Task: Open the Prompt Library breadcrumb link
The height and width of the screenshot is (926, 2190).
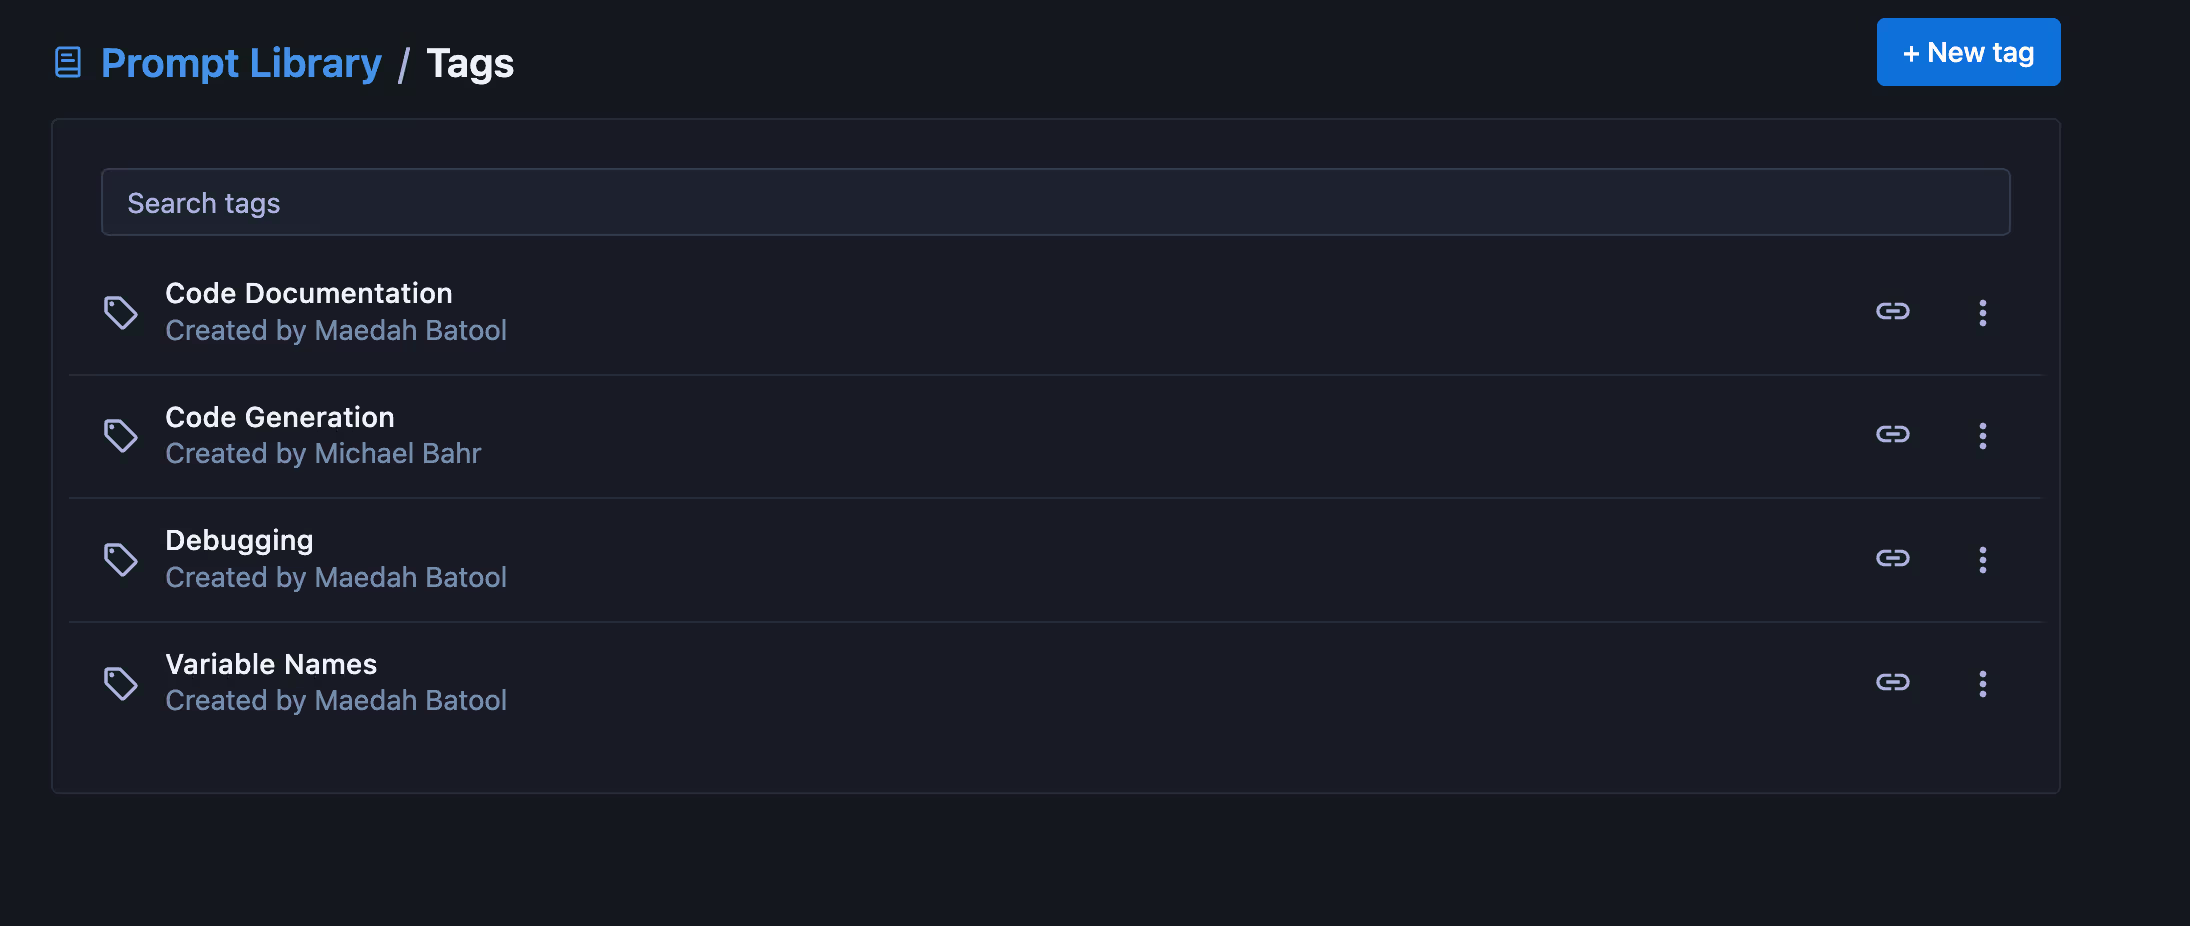Action: (240, 62)
